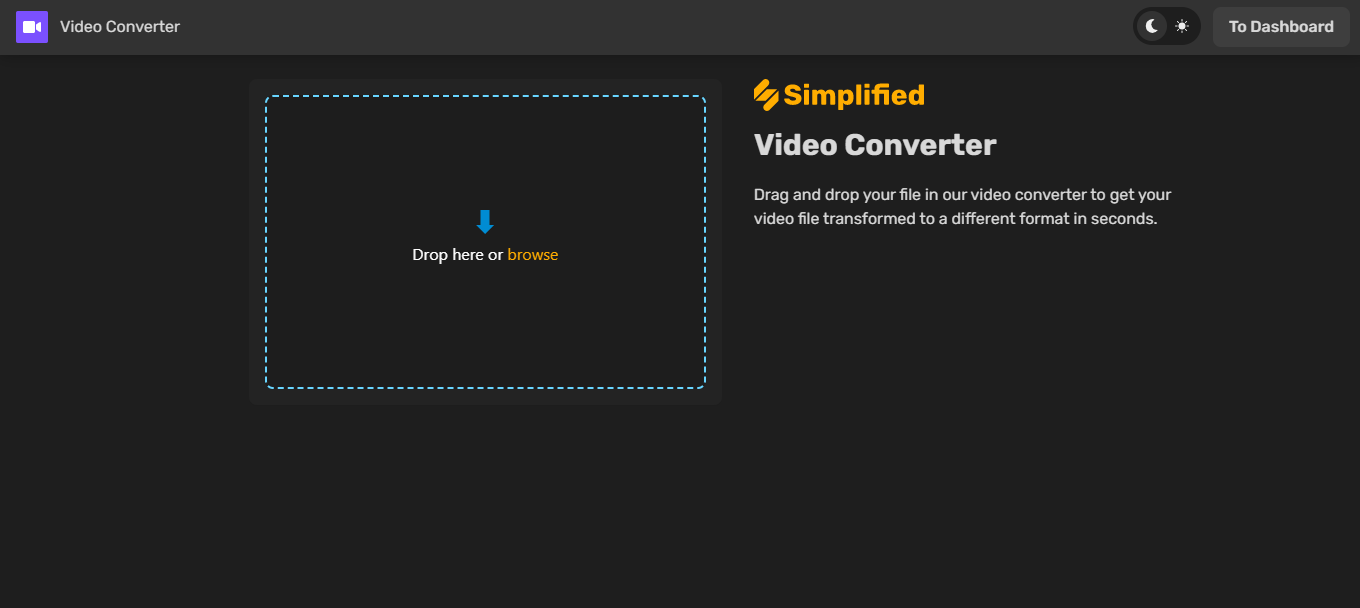Click the Video Converter header title

[x=118, y=26]
